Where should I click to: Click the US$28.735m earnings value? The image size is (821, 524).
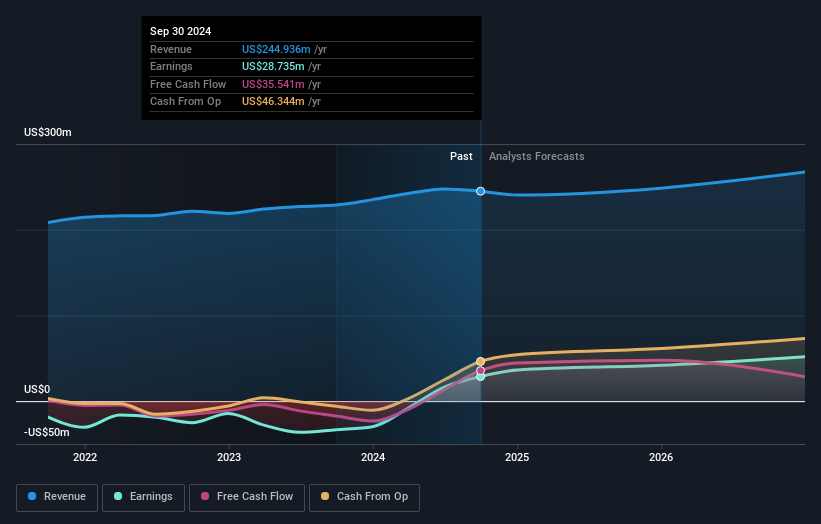pos(273,66)
